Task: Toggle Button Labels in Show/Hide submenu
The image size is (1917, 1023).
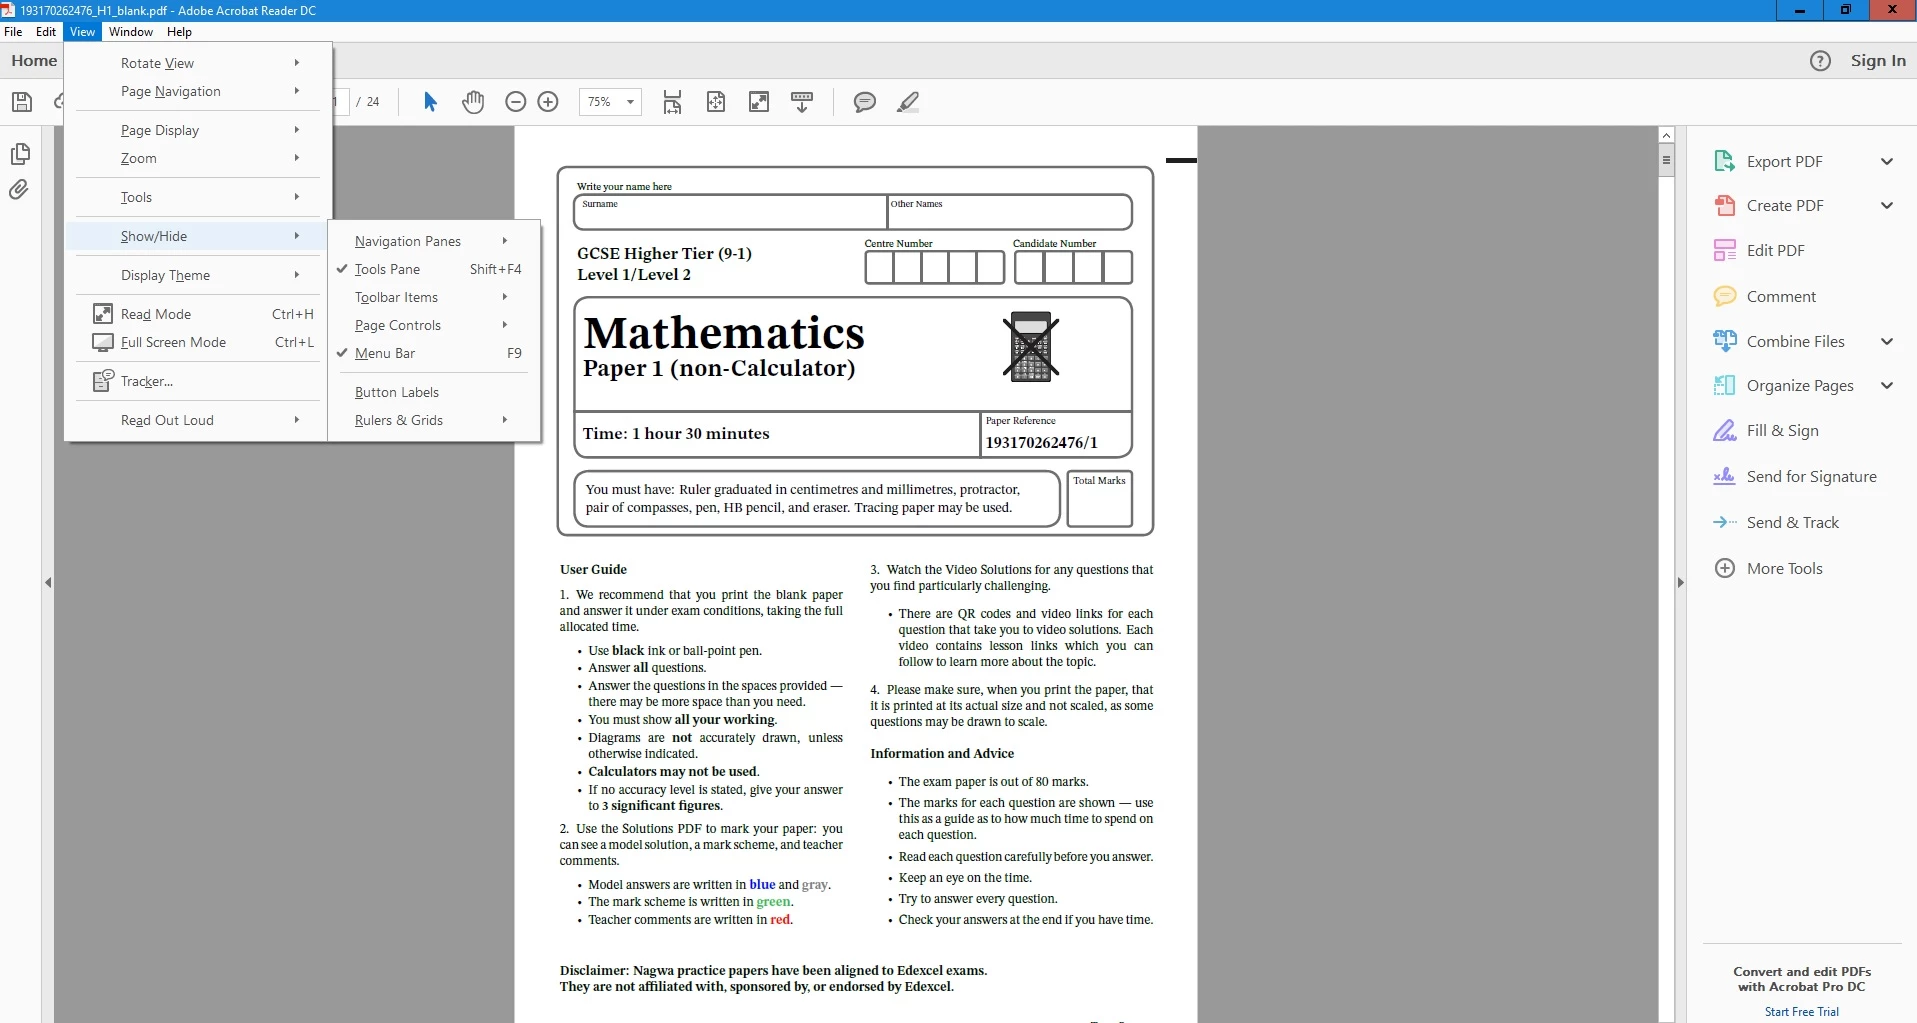Action: pos(434,392)
